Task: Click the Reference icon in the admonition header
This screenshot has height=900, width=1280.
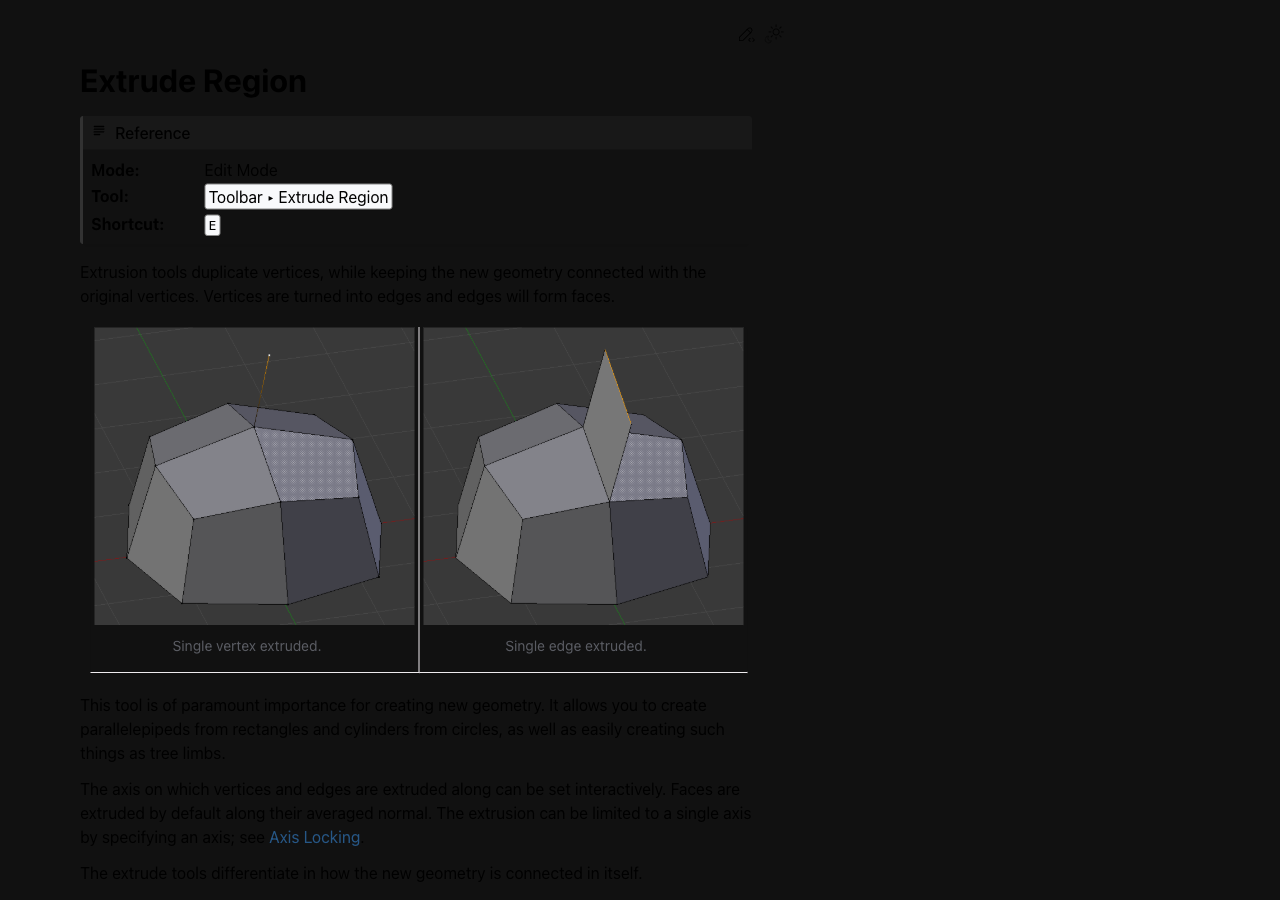Action: click(x=99, y=131)
